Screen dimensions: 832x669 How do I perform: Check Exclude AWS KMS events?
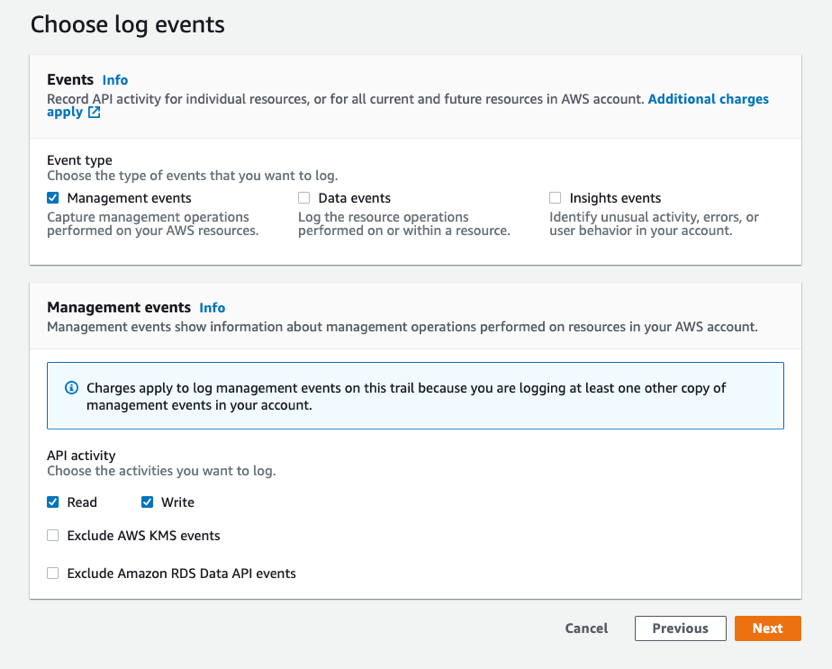[52, 535]
